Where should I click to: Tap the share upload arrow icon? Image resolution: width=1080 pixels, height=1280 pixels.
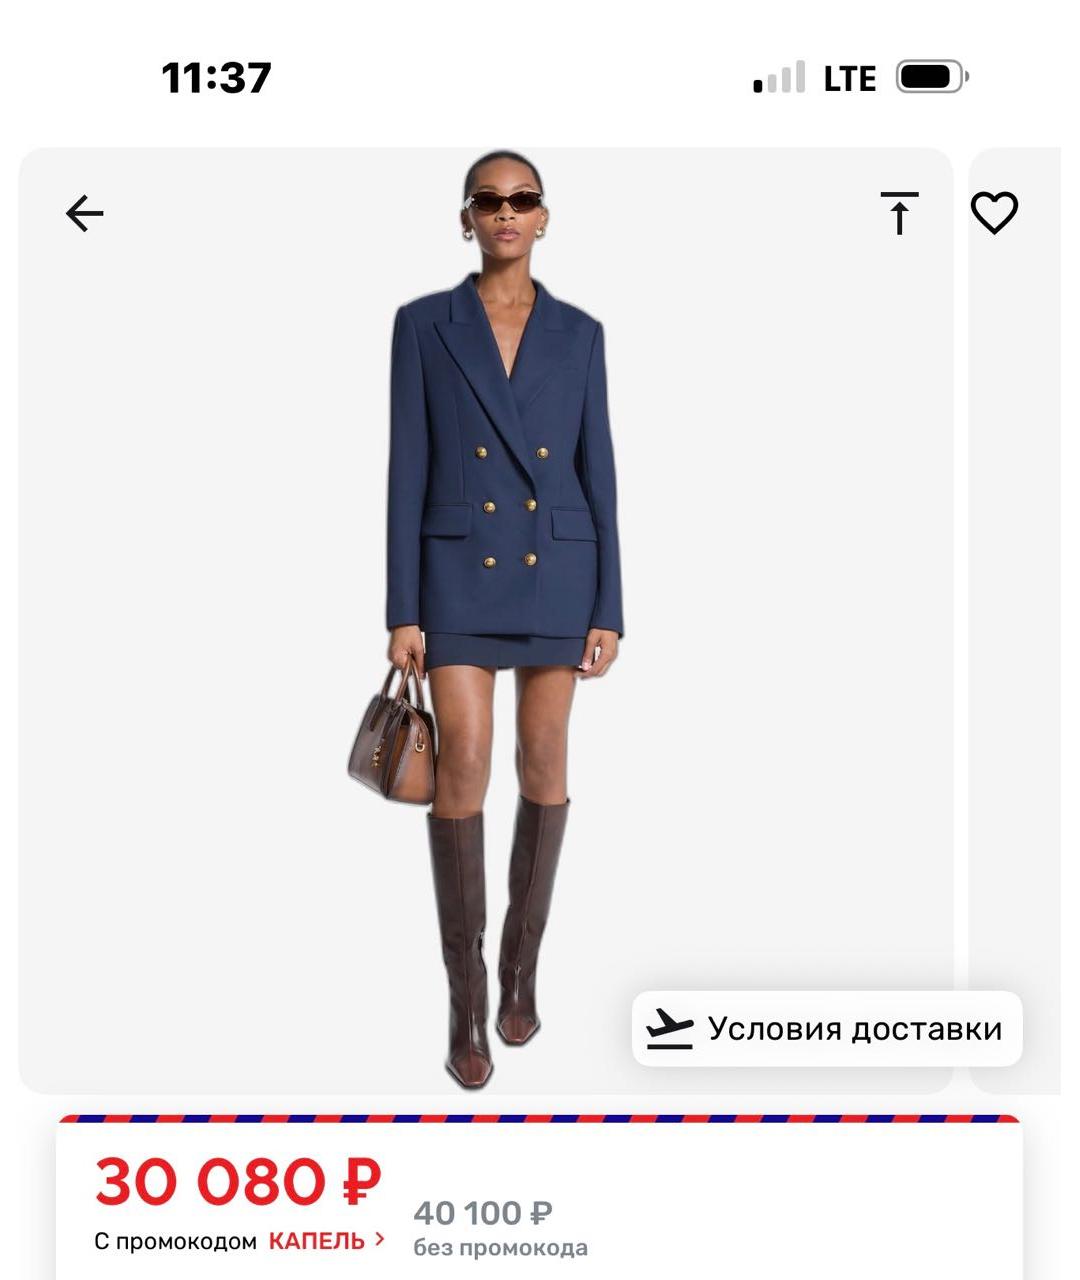point(899,212)
